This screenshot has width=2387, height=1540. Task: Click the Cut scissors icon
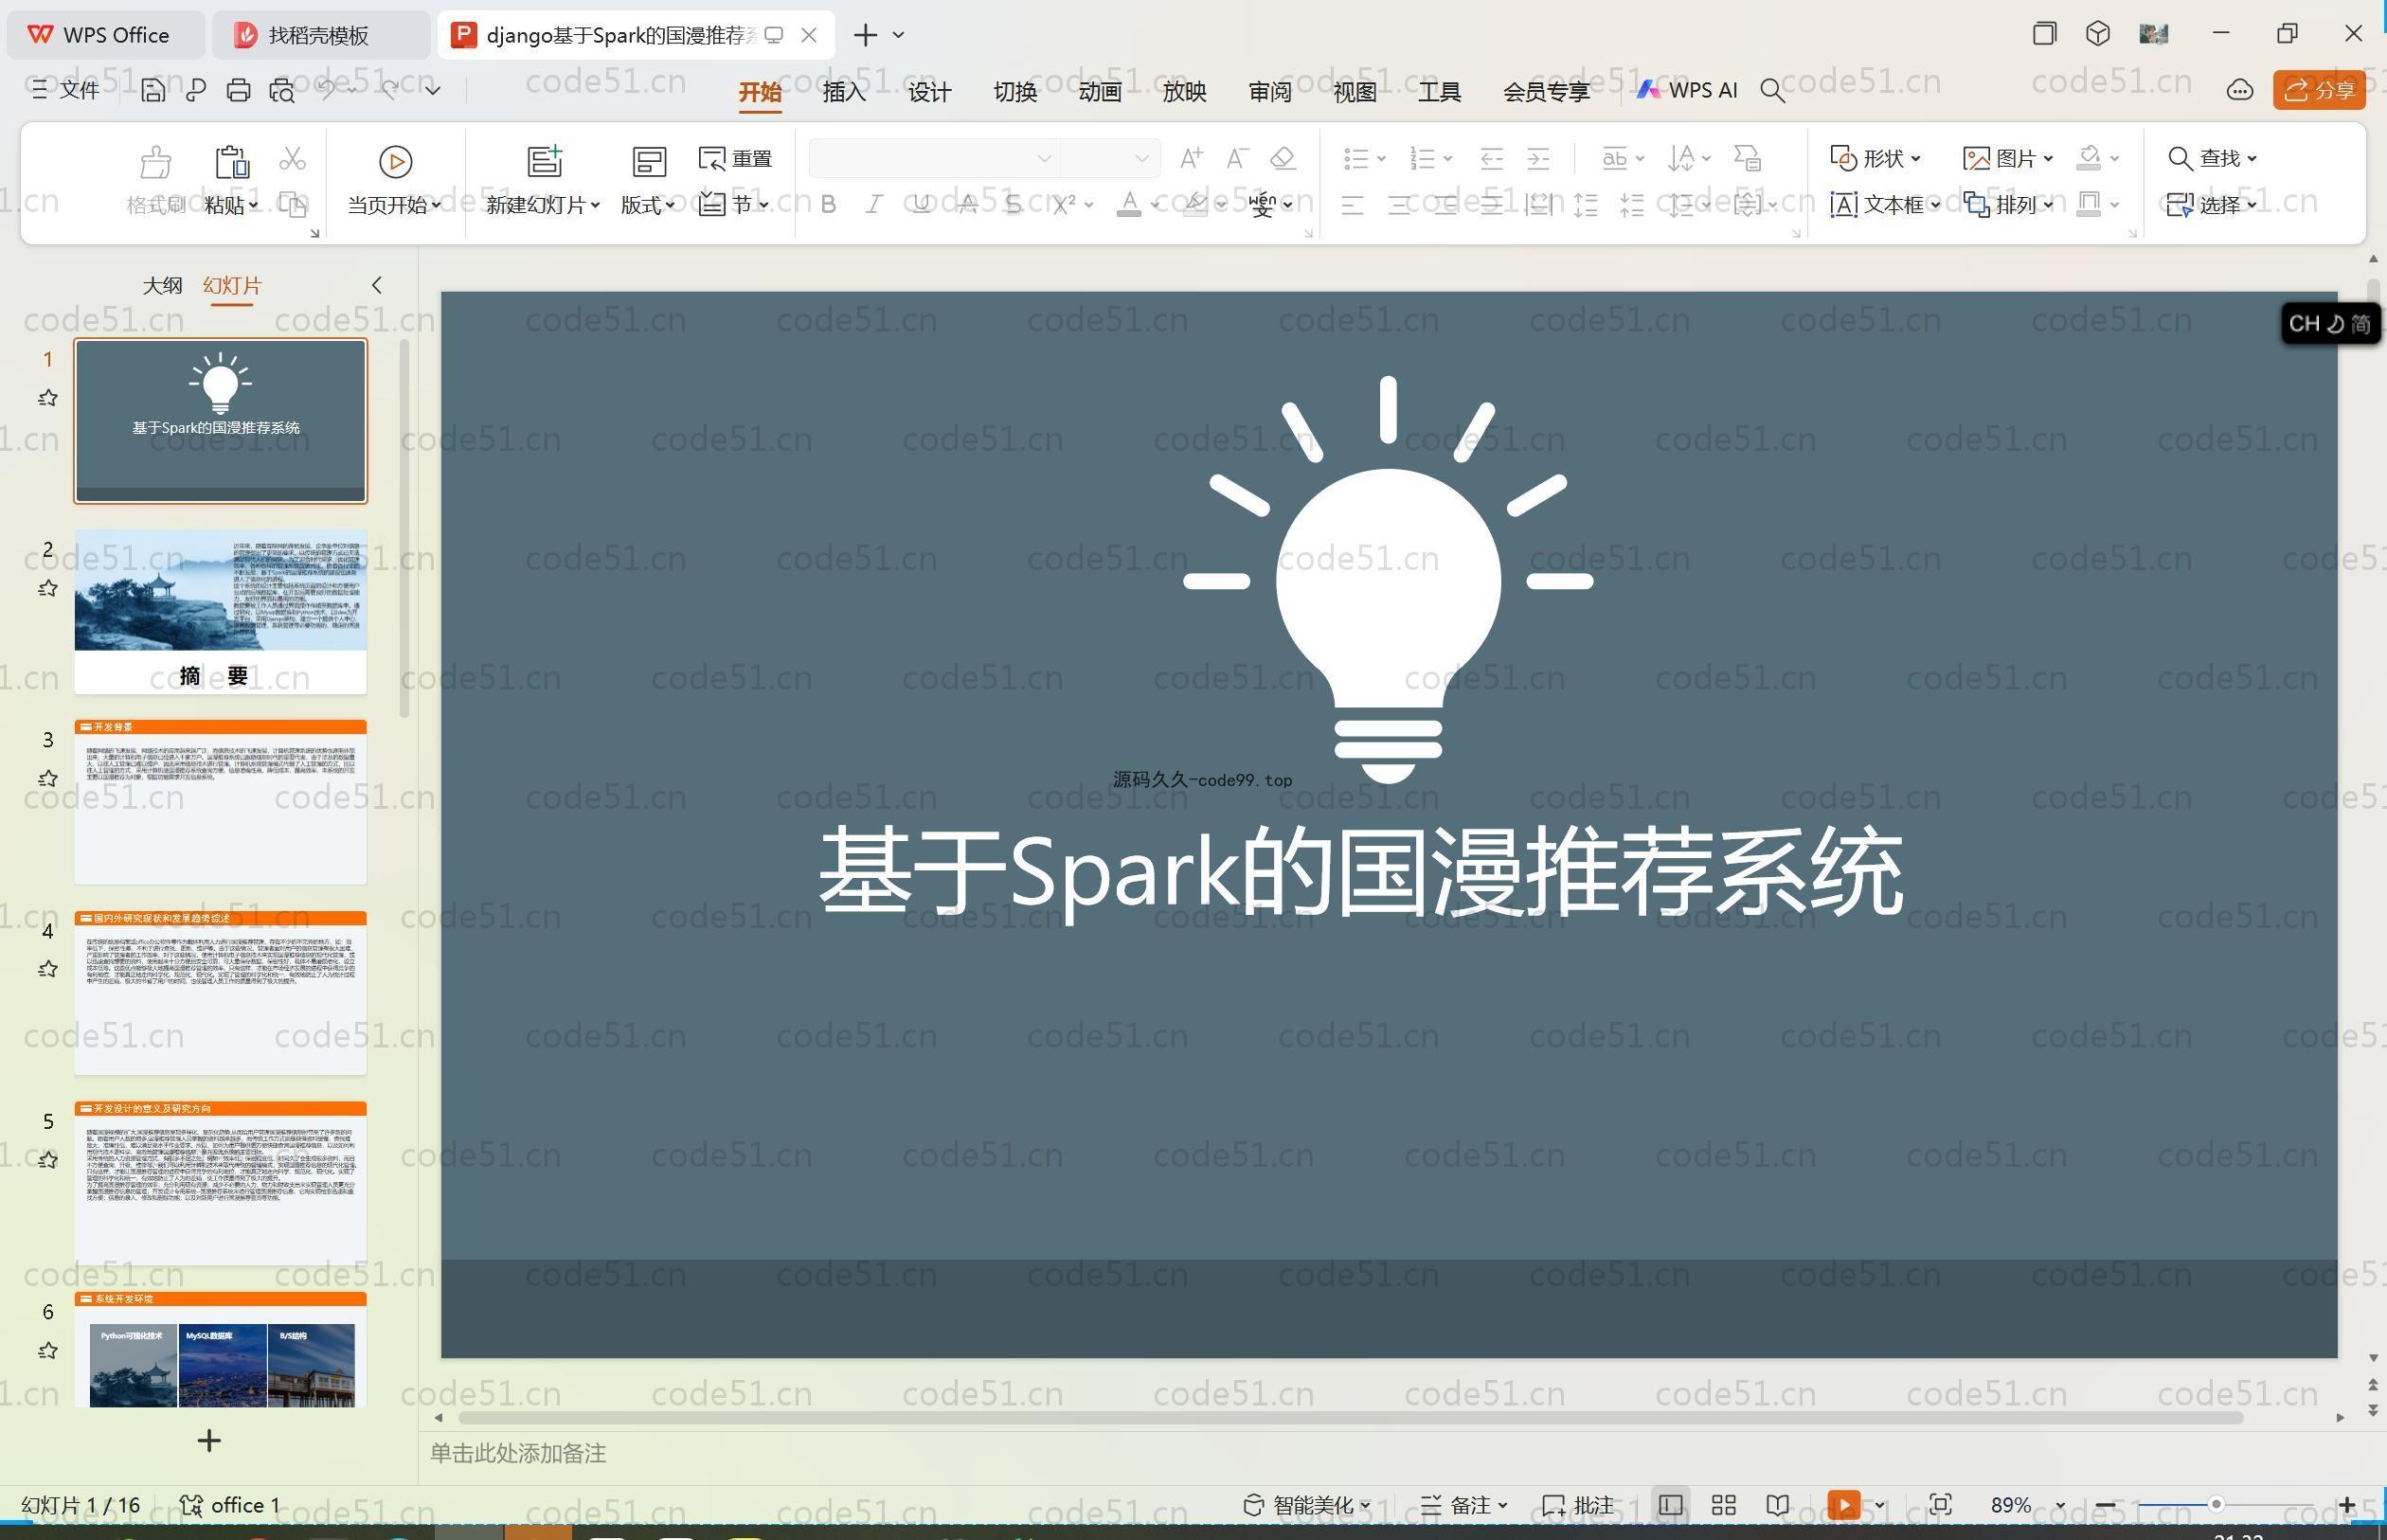[292, 158]
